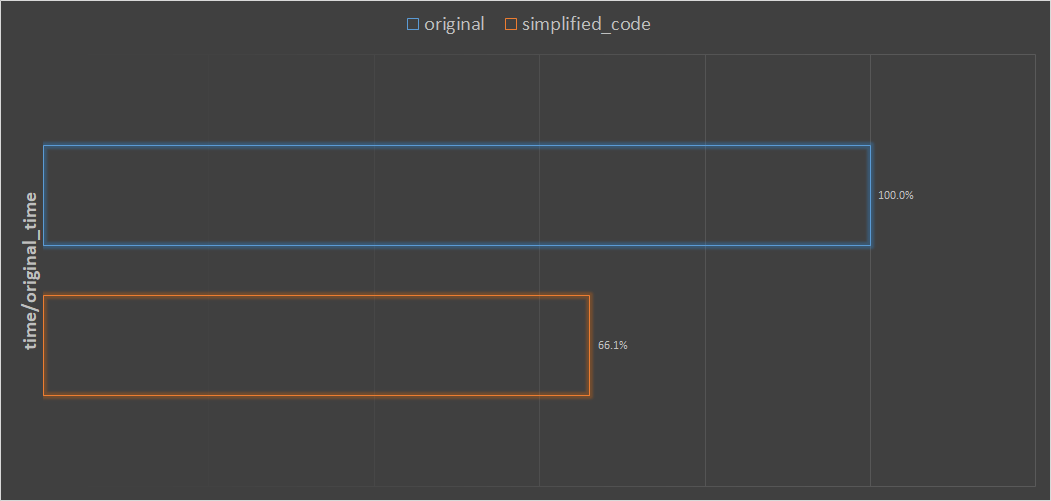Click the leftmost vertical gridline
Image resolution: width=1051 pixels, height=501 pixels.
pyautogui.click(x=374, y=100)
